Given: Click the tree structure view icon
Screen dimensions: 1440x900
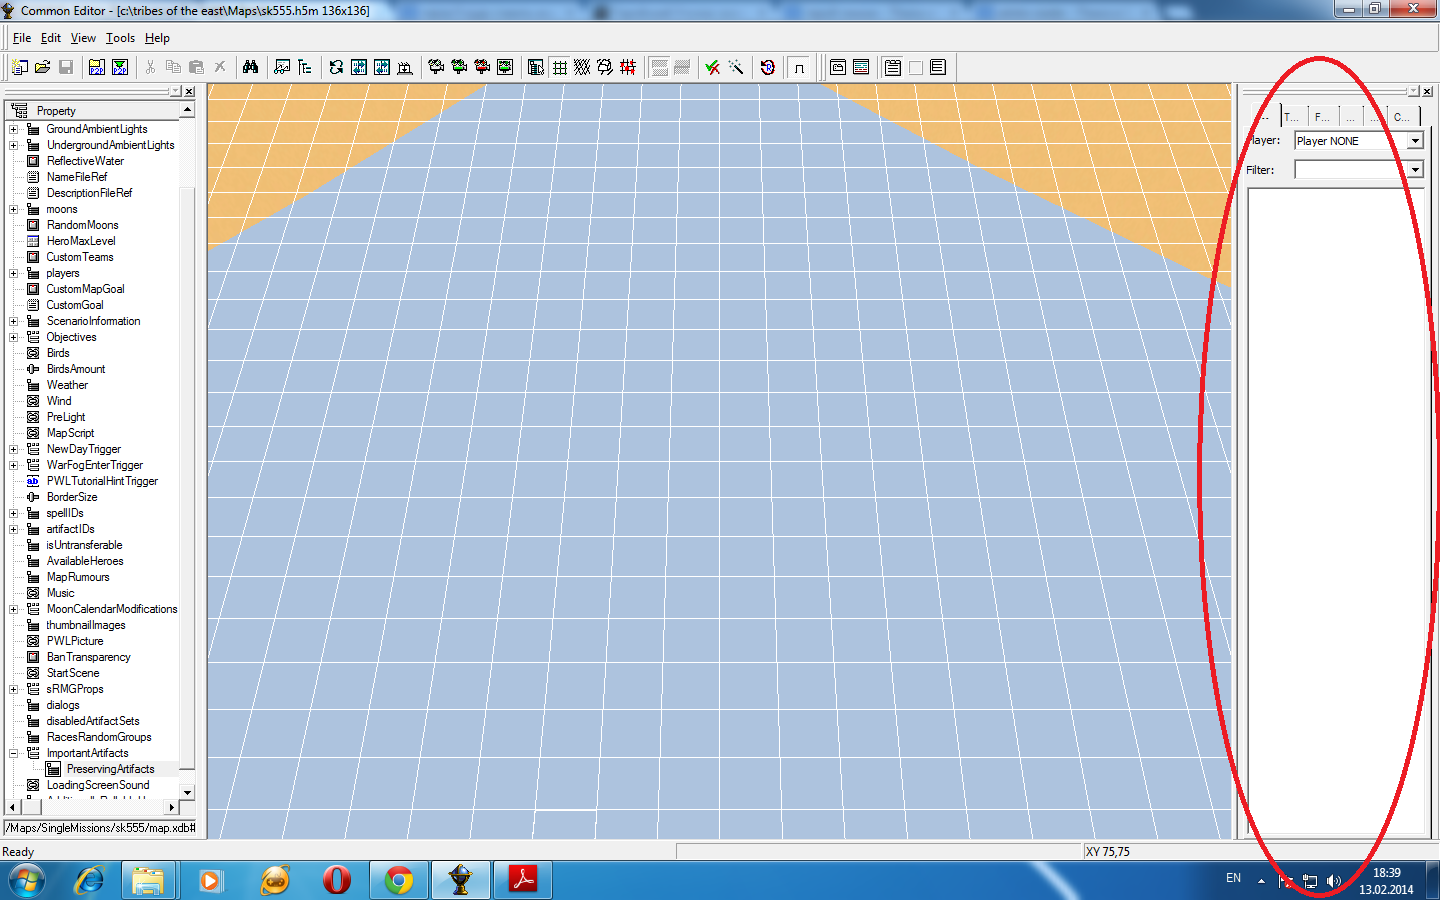Looking at the screenshot, I should [x=305, y=67].
